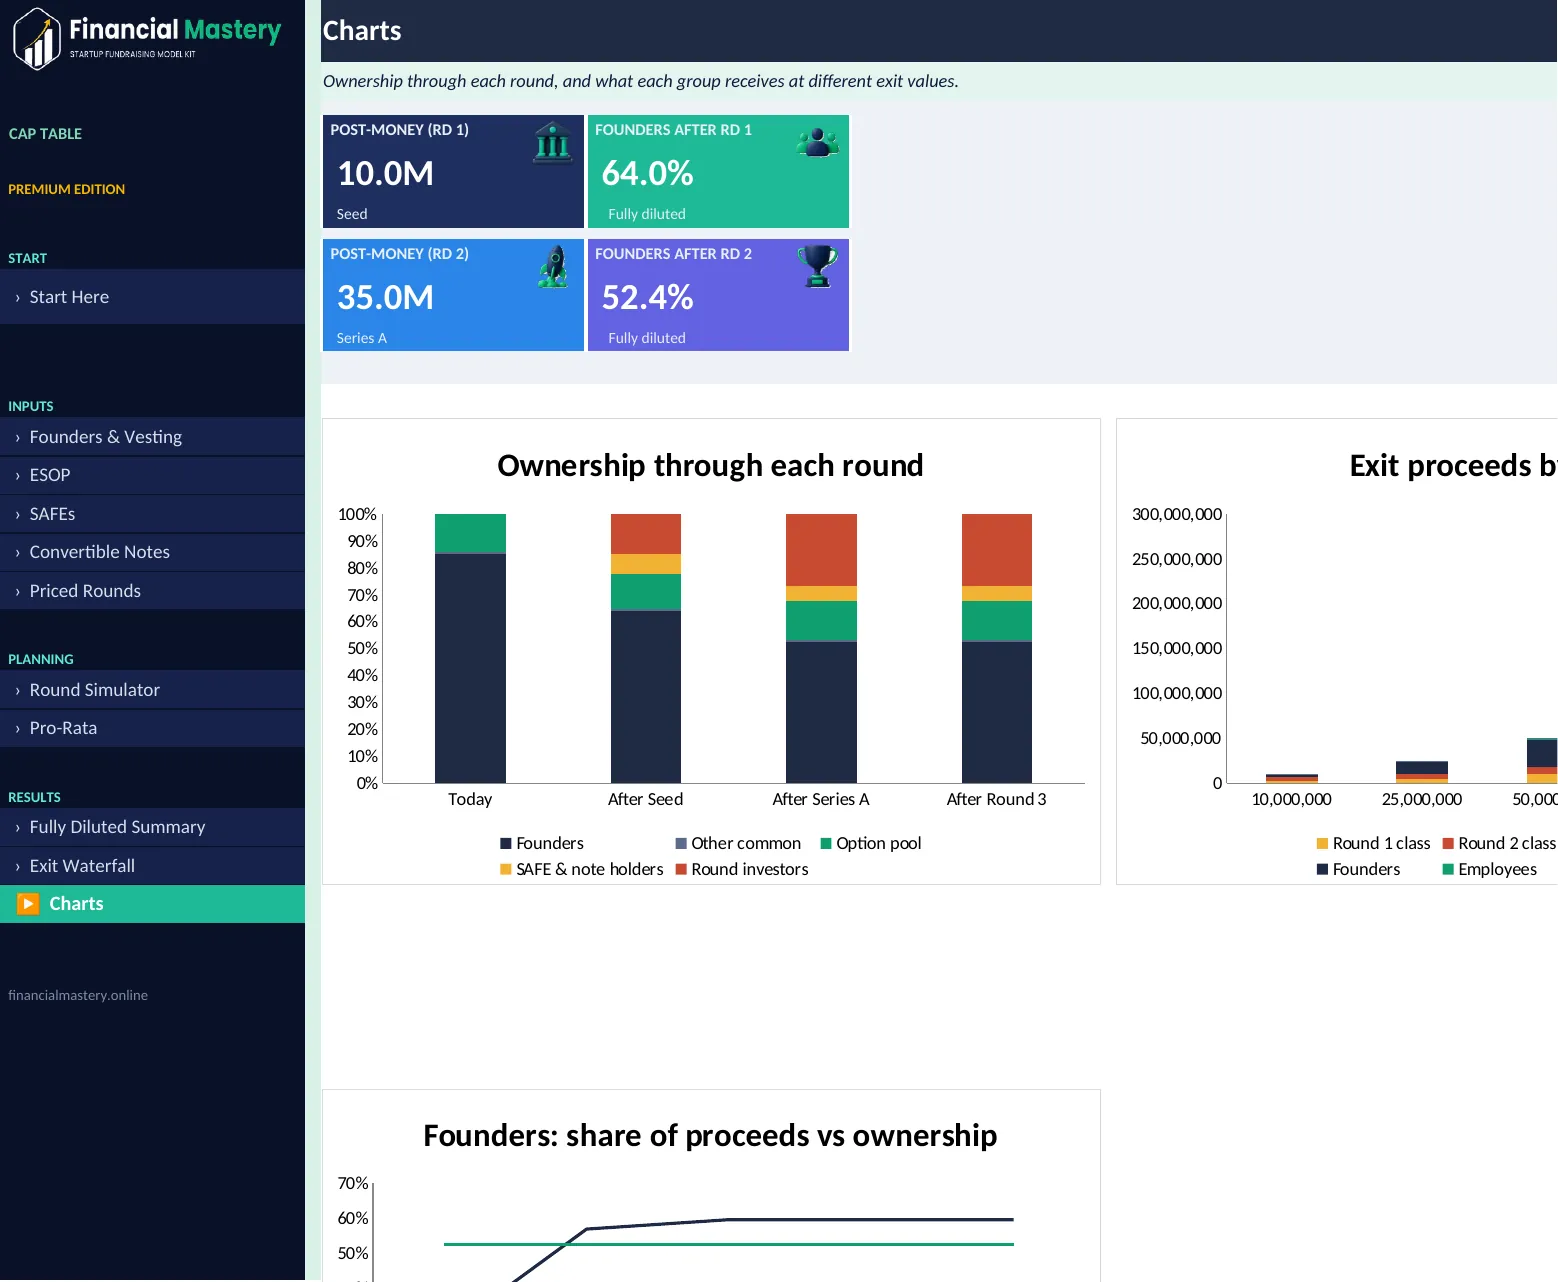Click the Financial Mastery logo icon
This screenshot has height=1282, width=1558.
[x=36, y=38]
